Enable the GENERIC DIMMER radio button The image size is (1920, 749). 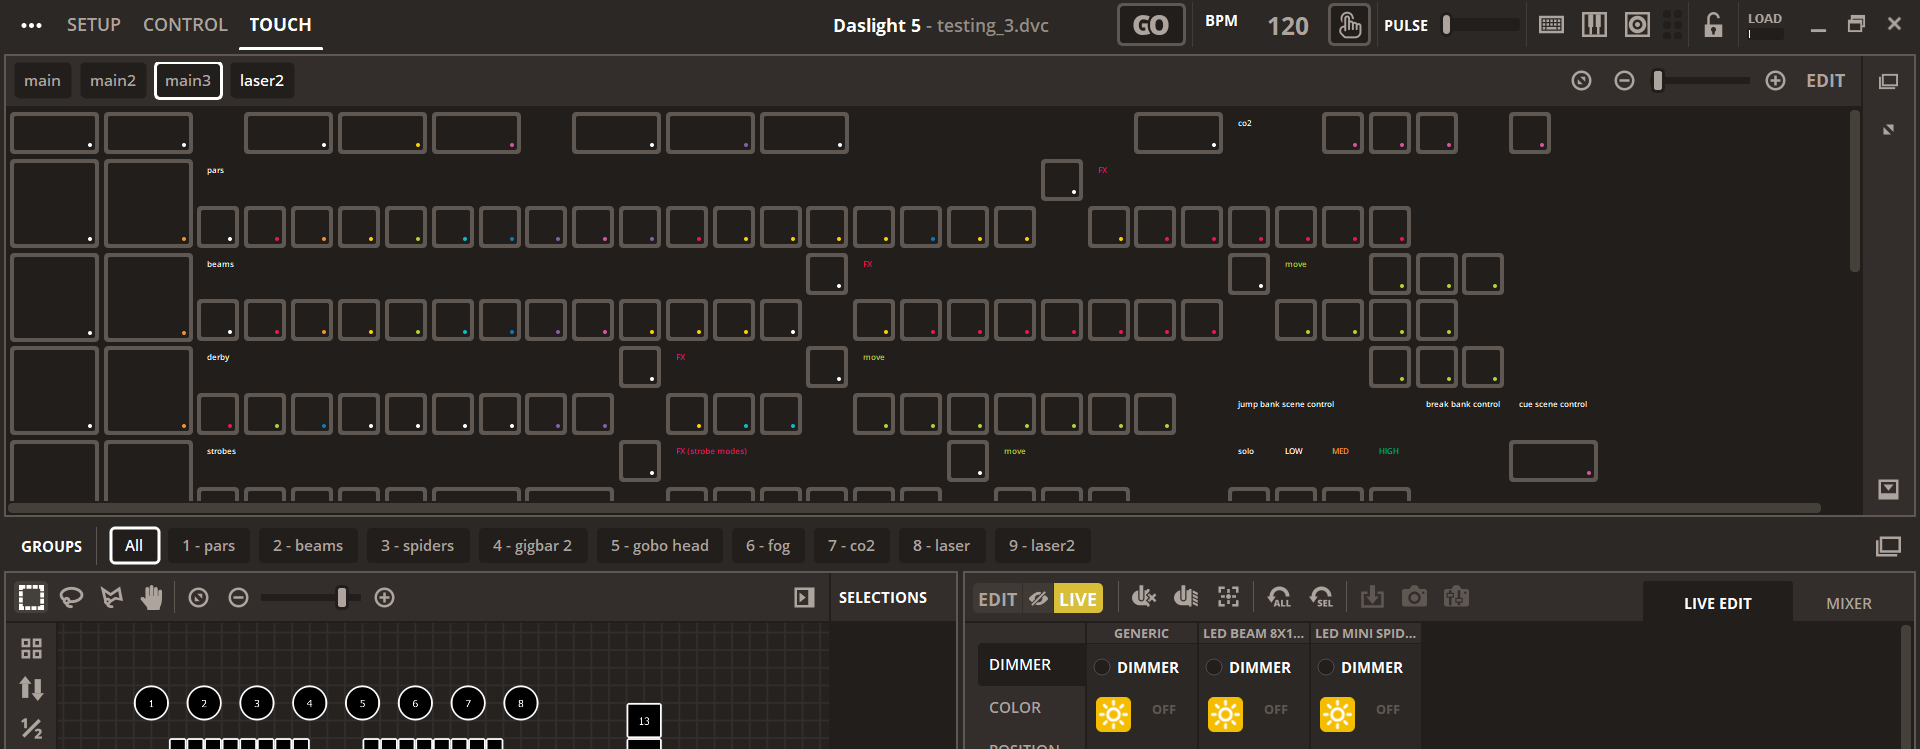1102,667
